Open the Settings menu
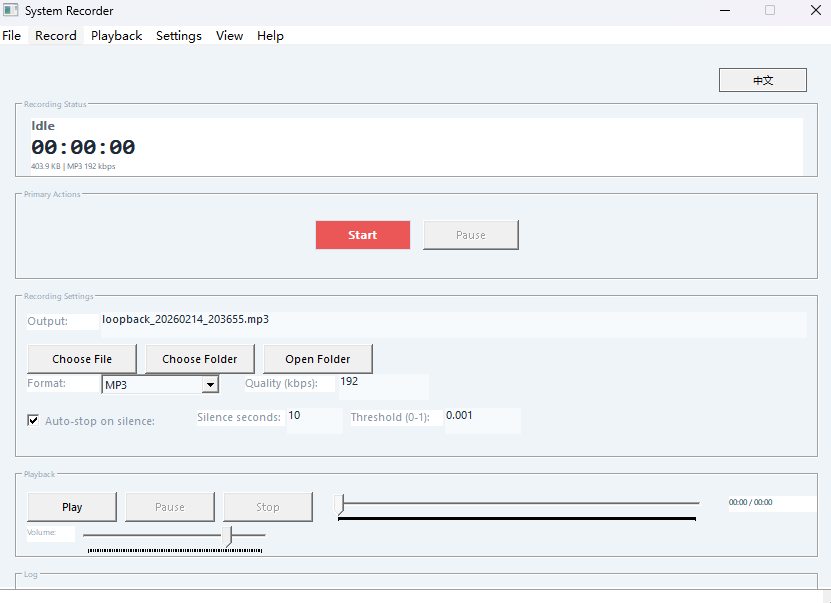This screenshot has width=831, height=603. tap(178, 36)
